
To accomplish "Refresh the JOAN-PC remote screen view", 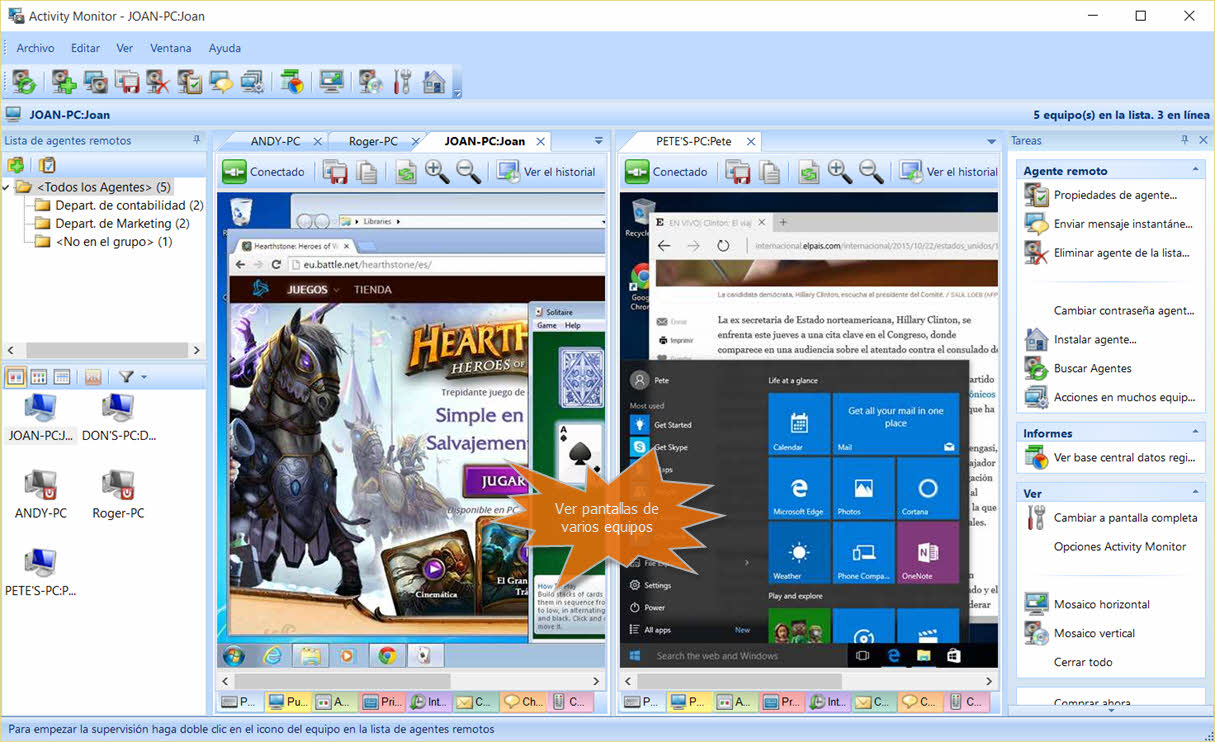I will [405, 172].
